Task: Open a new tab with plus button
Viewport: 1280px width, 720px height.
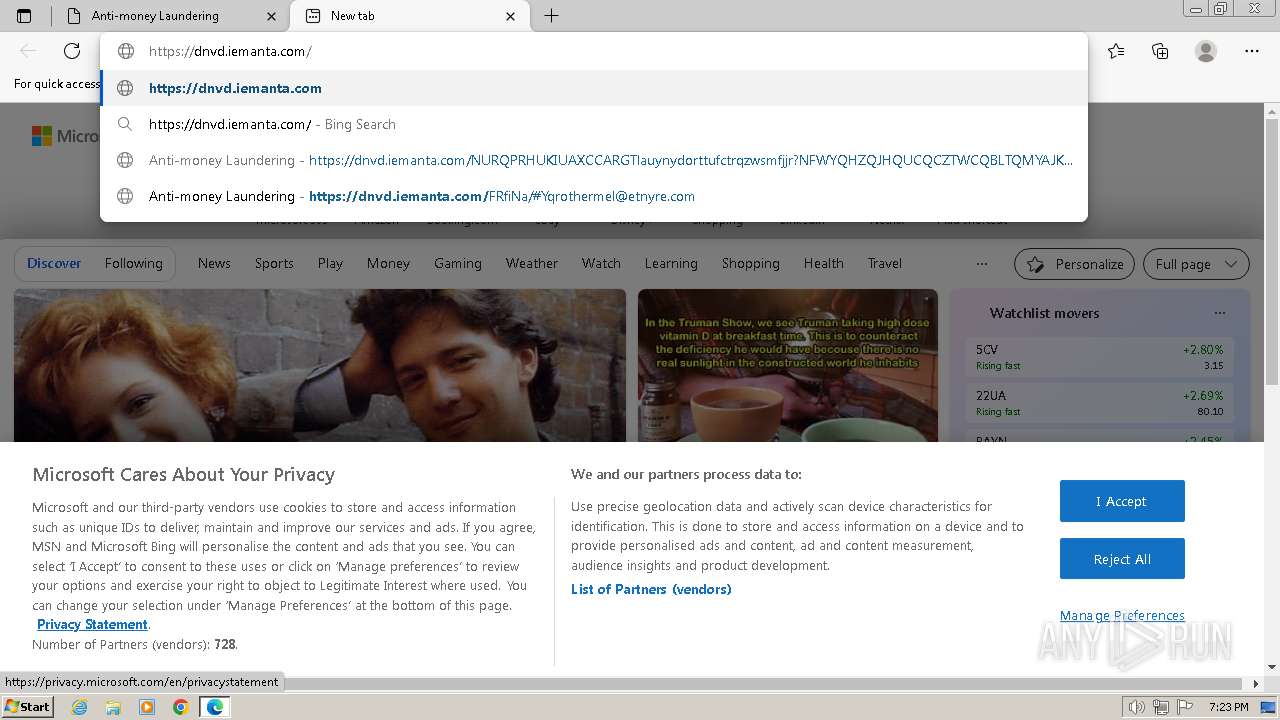Action: point(551,16)
